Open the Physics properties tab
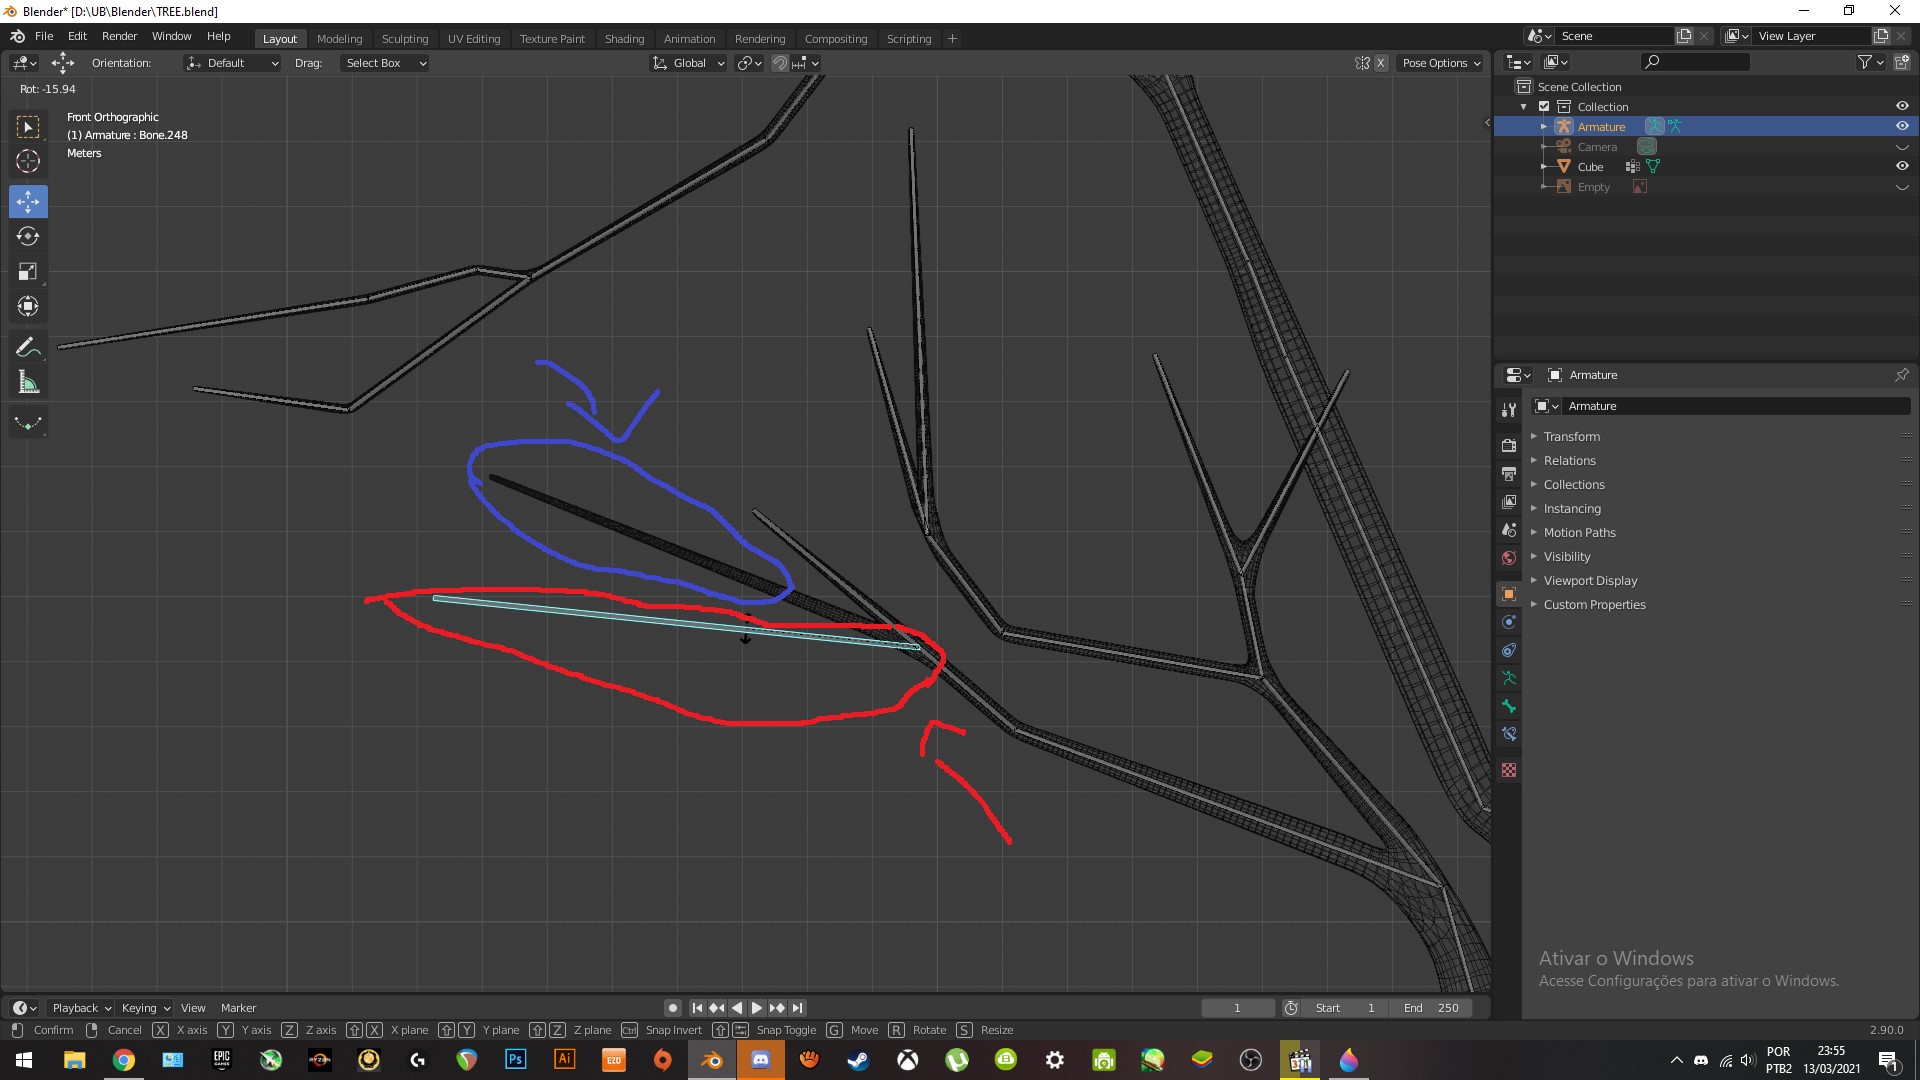The image size is (1920, 1080). click(1509, 622)
